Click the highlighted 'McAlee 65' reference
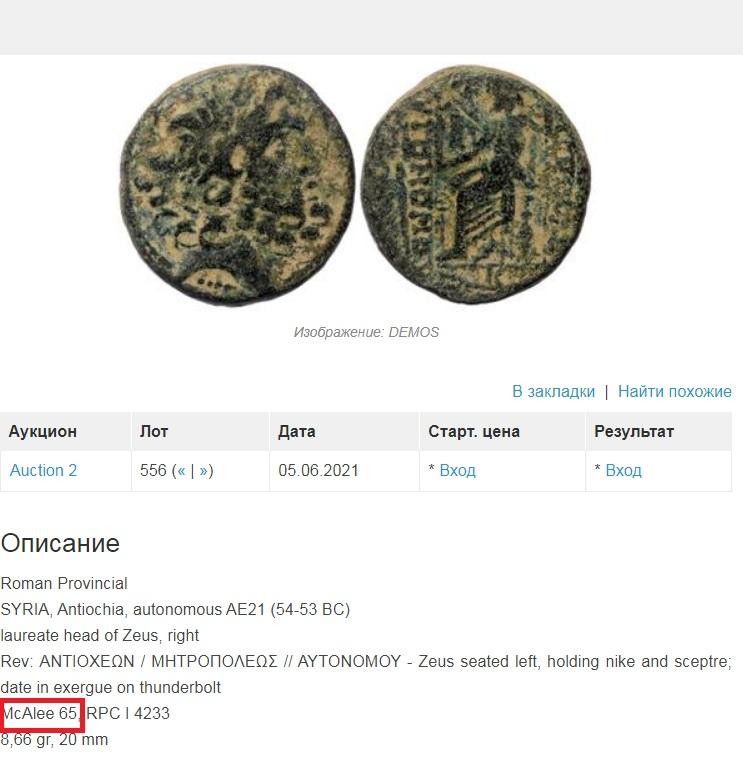The image size is (743, 764). 39,713
